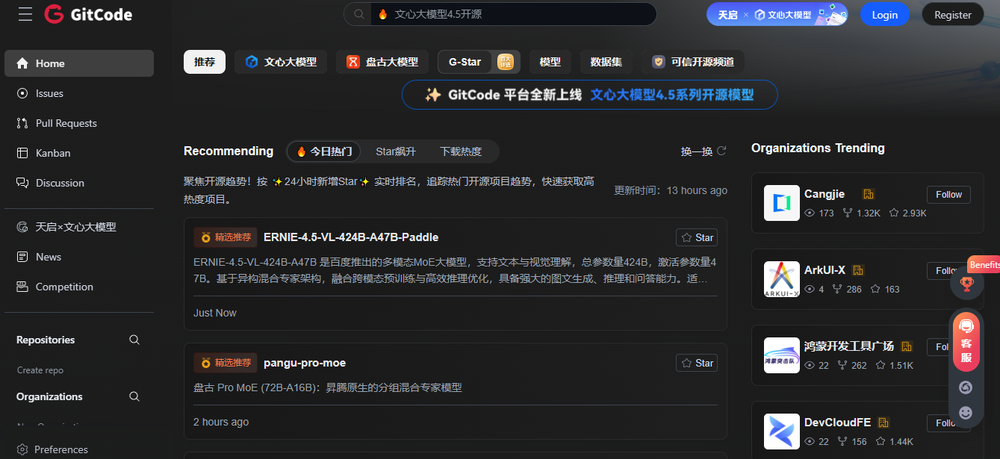Click the ArkUI-X verified badge icon
The height and width of the screenshot is (459, 1000).
[858, 270]
